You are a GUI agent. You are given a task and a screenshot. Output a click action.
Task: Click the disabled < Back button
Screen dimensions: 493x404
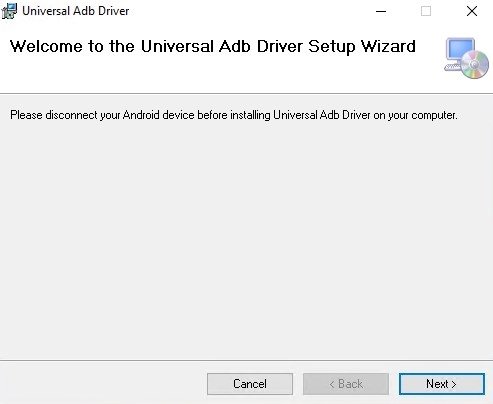point(346,384)
